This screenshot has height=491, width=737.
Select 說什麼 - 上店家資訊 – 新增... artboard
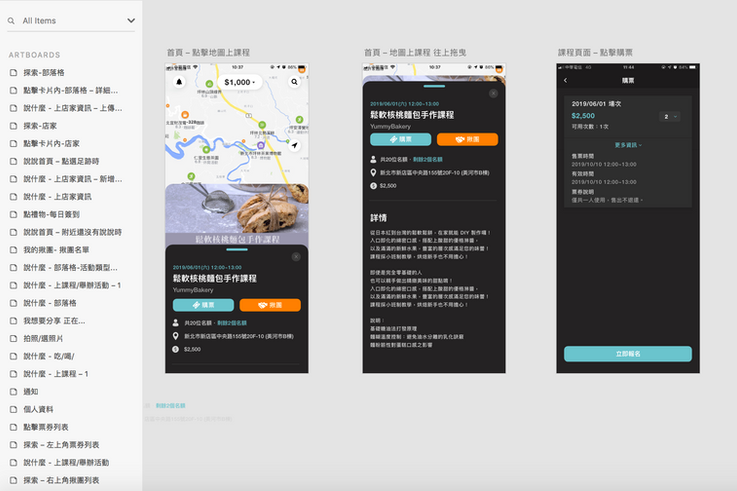click(72, 179)
